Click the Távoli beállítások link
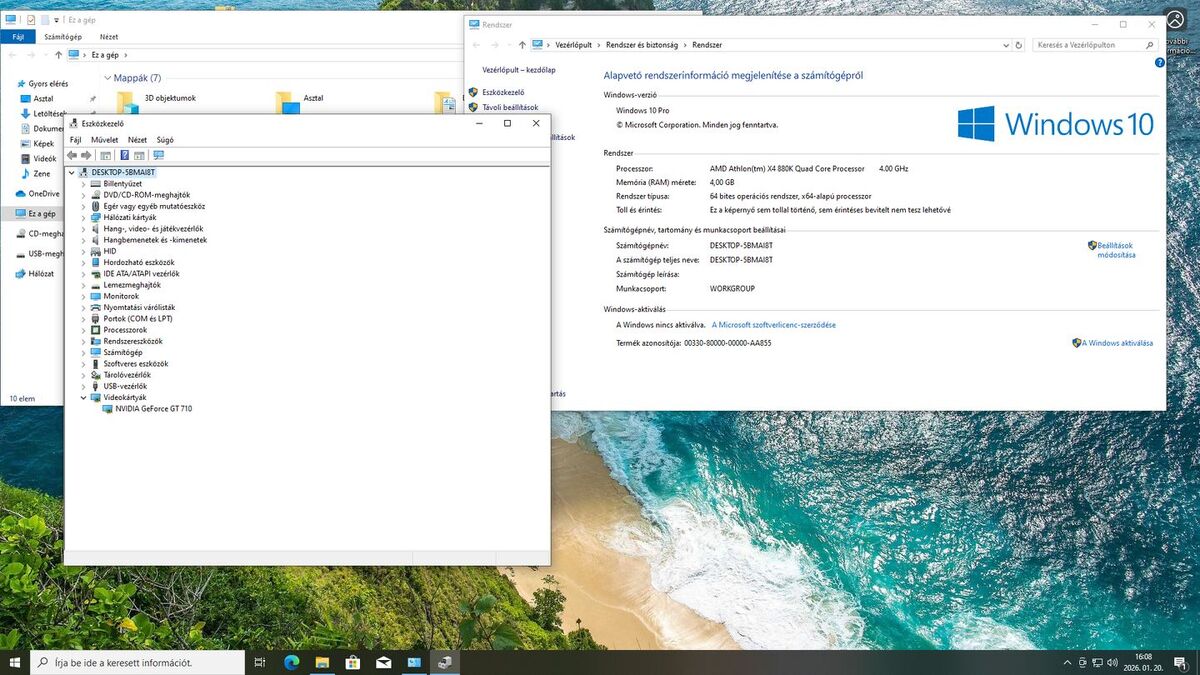Viewport: 1200px width, 675px height. (x=510, y=107)
